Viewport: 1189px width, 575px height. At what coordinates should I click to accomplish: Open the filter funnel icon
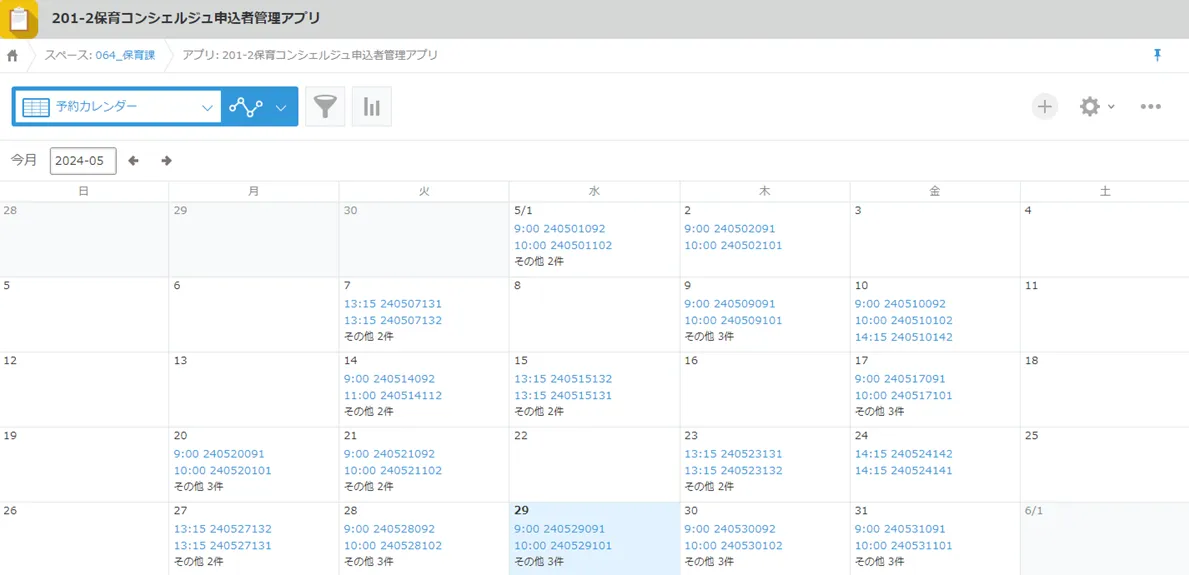(325, 107)
